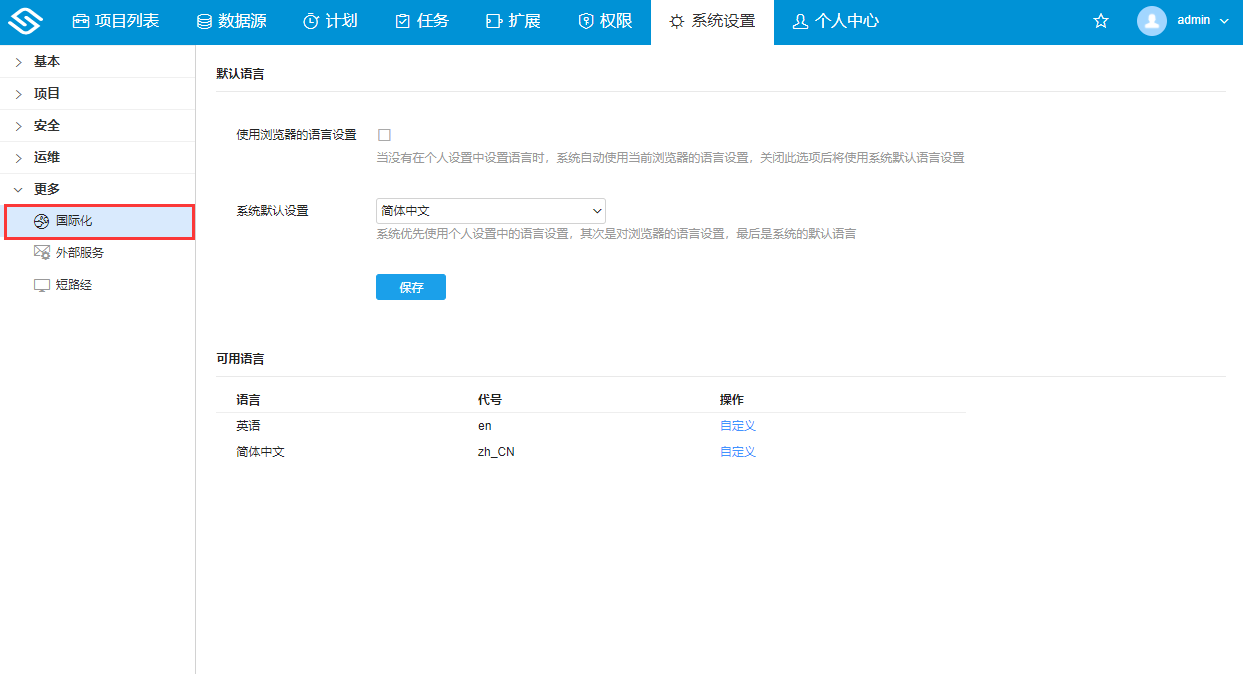Open the 个人中心 menu item
The image size is (1243, 674).
pos(836,20)
